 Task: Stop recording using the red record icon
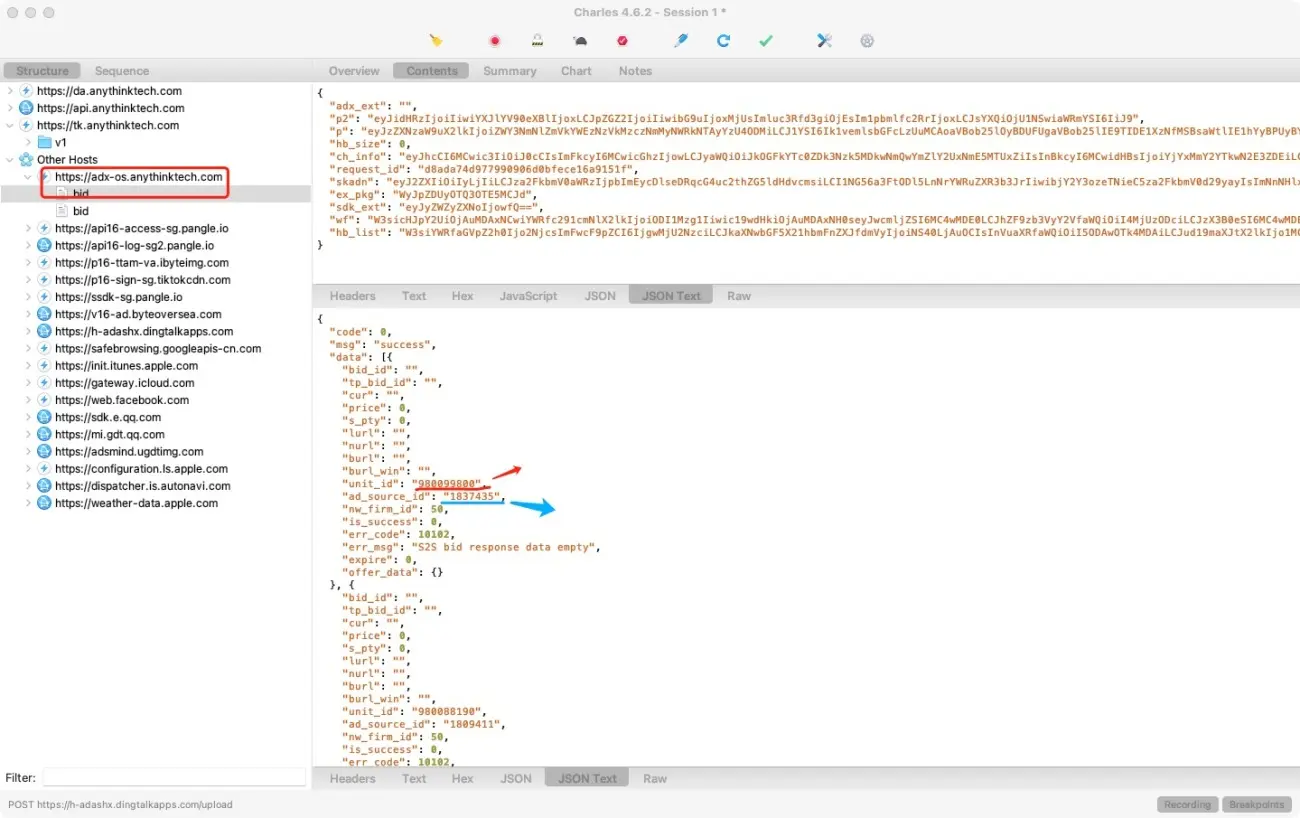[x=494, y=40]
